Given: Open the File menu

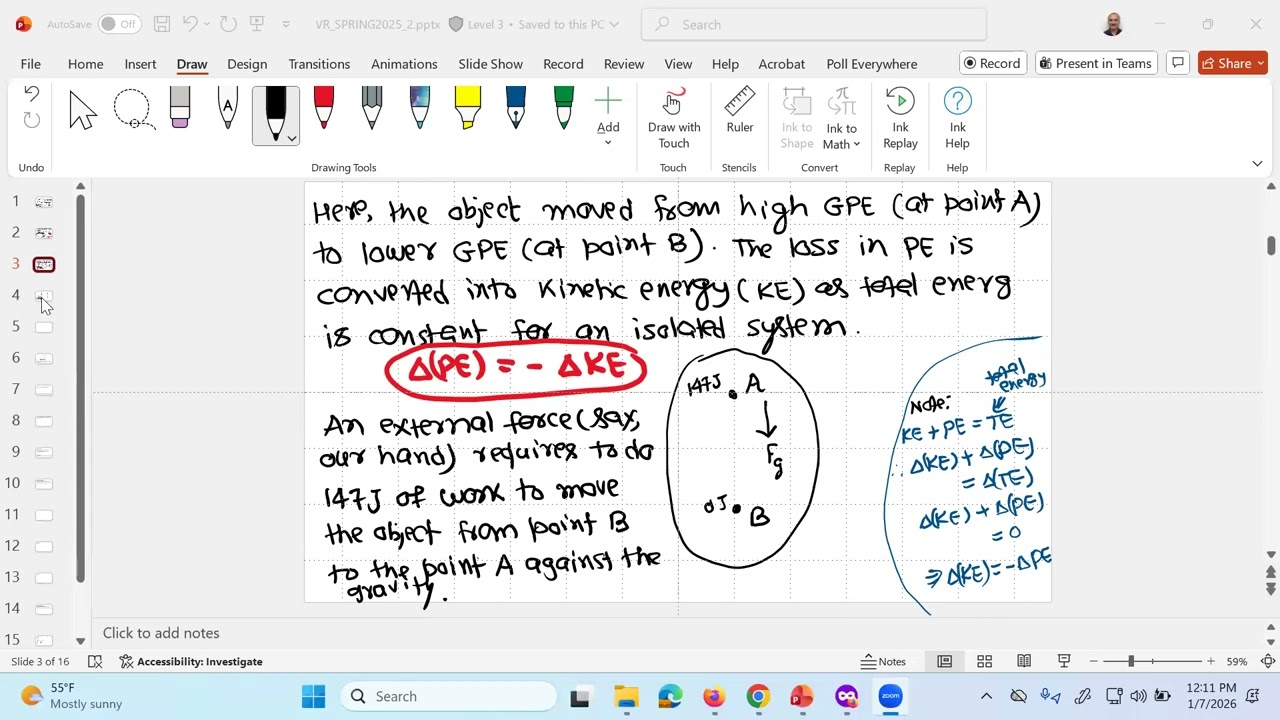Looking at the screenshot, I should point(31,64).
